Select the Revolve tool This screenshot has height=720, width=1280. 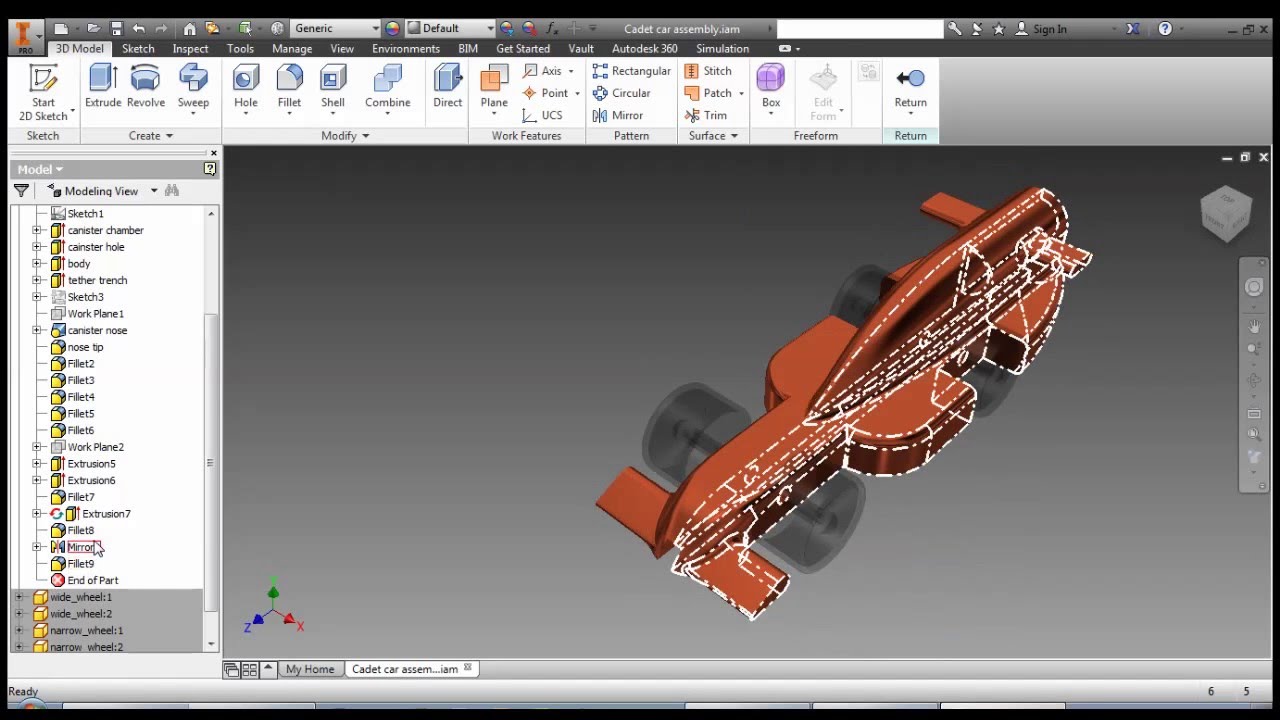tap(146, 87)
